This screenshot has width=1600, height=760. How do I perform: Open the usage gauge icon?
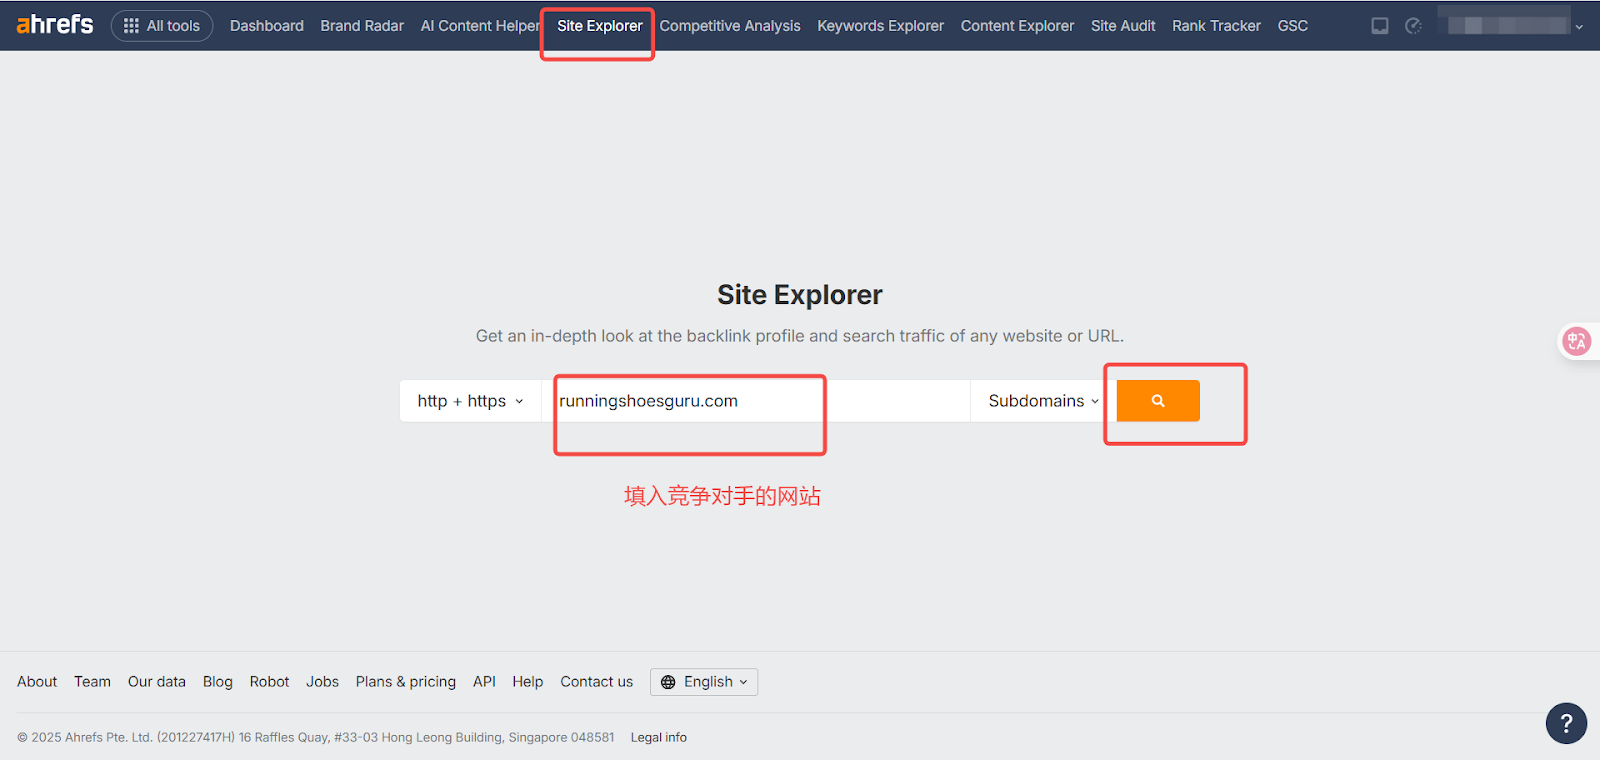tap(1413, 26)
